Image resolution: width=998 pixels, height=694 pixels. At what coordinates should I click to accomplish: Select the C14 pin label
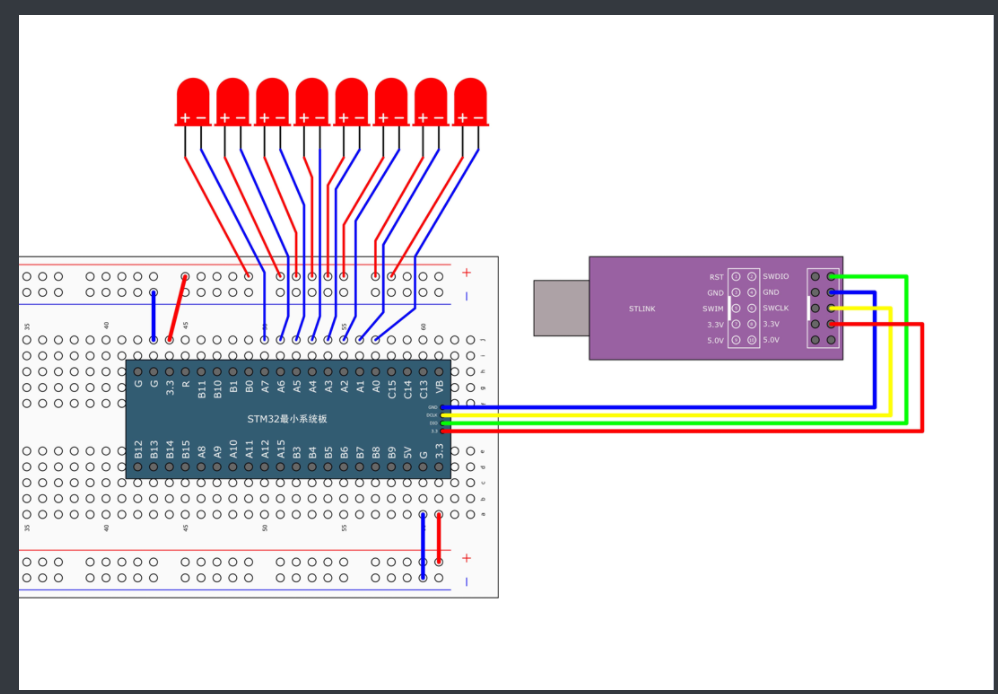pos(407,389)
